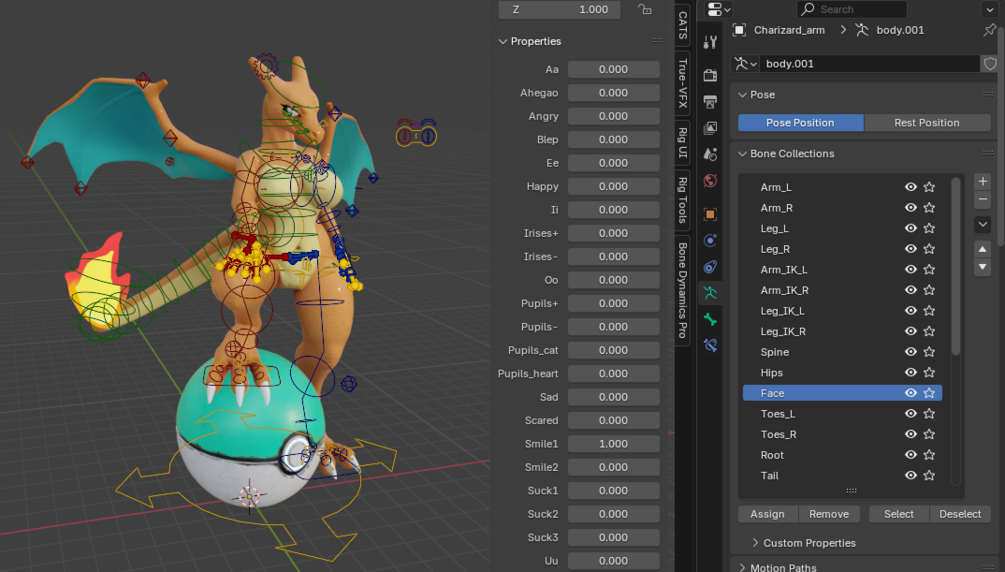
Task: Open the Output properties tab icon
Action: coord(710,101)
